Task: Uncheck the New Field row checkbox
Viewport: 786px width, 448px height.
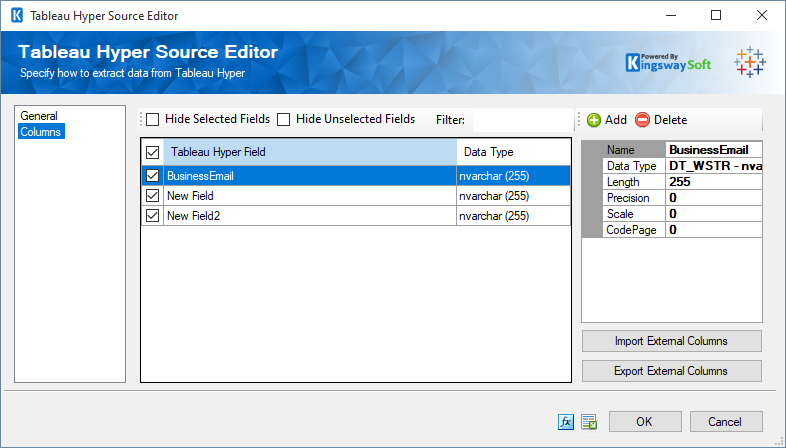Action: 152,196
